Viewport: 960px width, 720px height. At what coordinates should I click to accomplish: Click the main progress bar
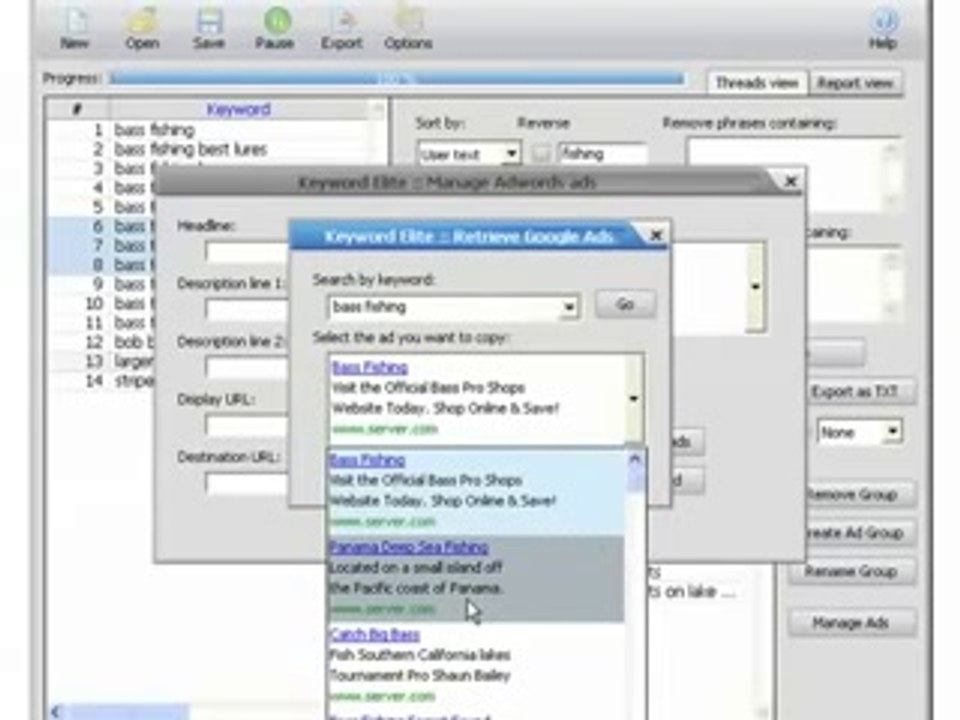pyautogui.click(x=397, y=79)
